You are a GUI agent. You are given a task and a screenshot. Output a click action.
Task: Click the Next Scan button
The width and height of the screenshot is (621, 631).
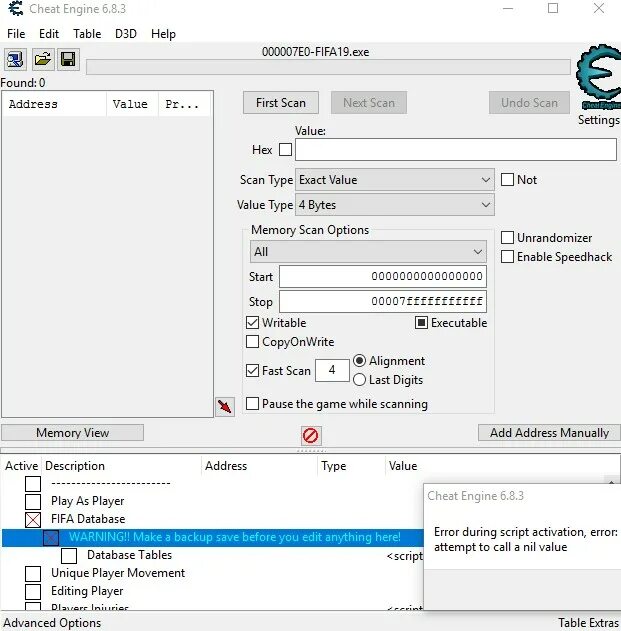click(x=369, y=103)
